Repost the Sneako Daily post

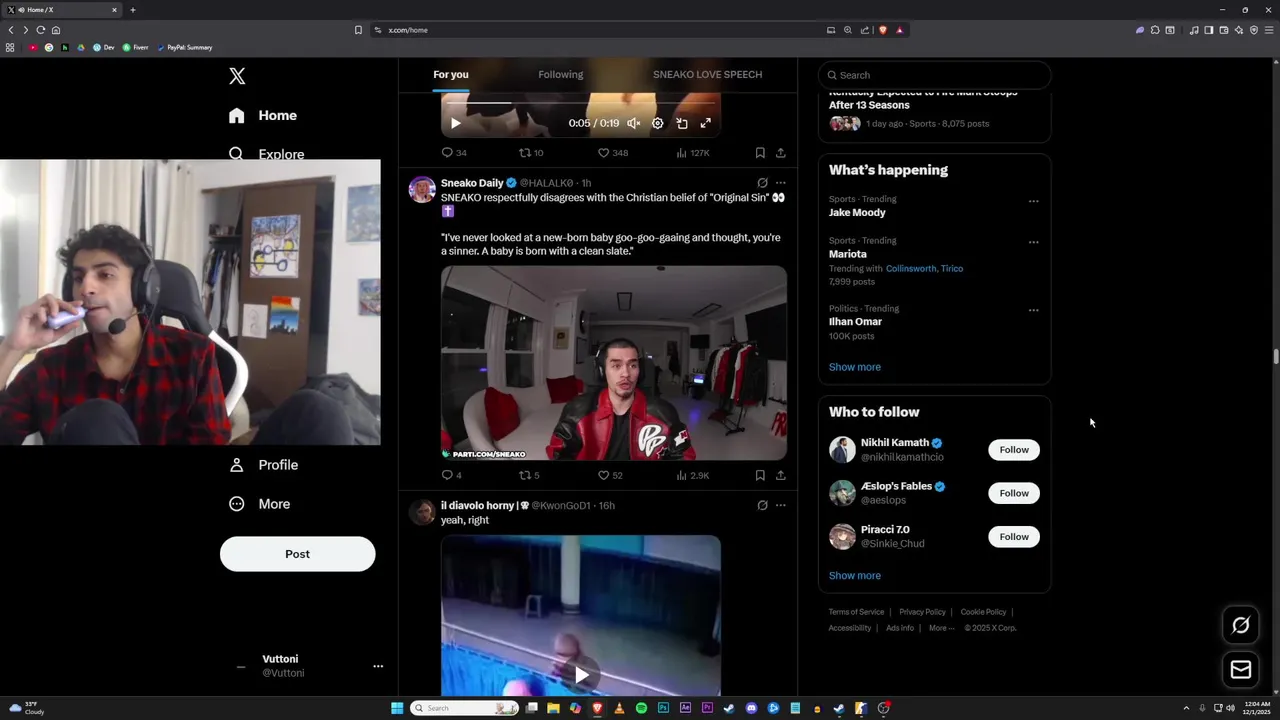coord(529,475)
